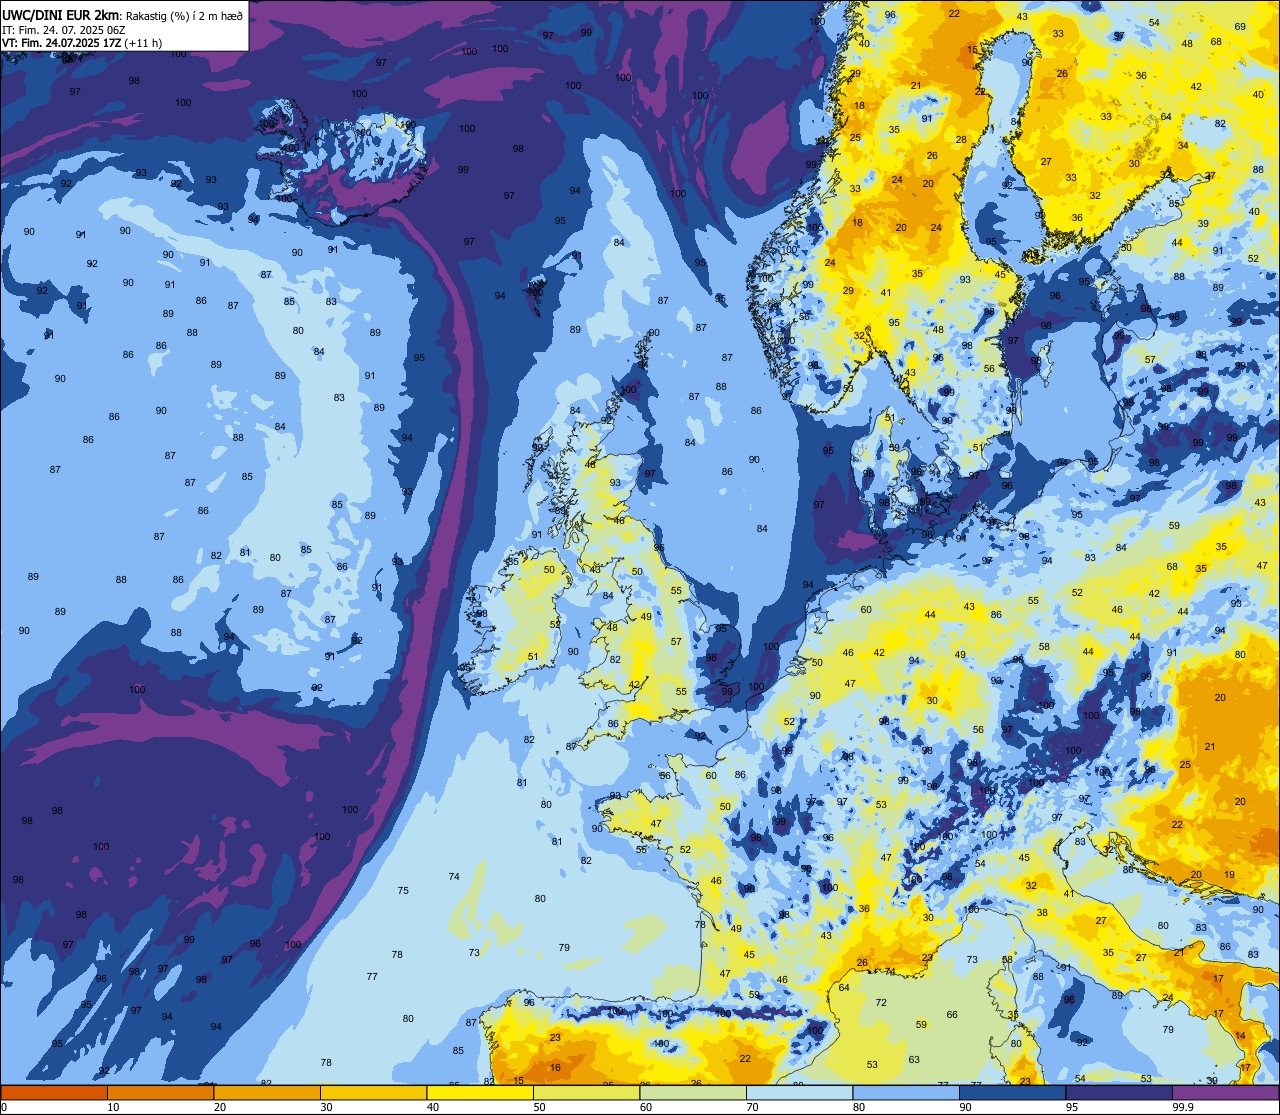This screenshot has width=1280, height=1115.
Task: Click the legend tick label 10
Action: 113,1107
